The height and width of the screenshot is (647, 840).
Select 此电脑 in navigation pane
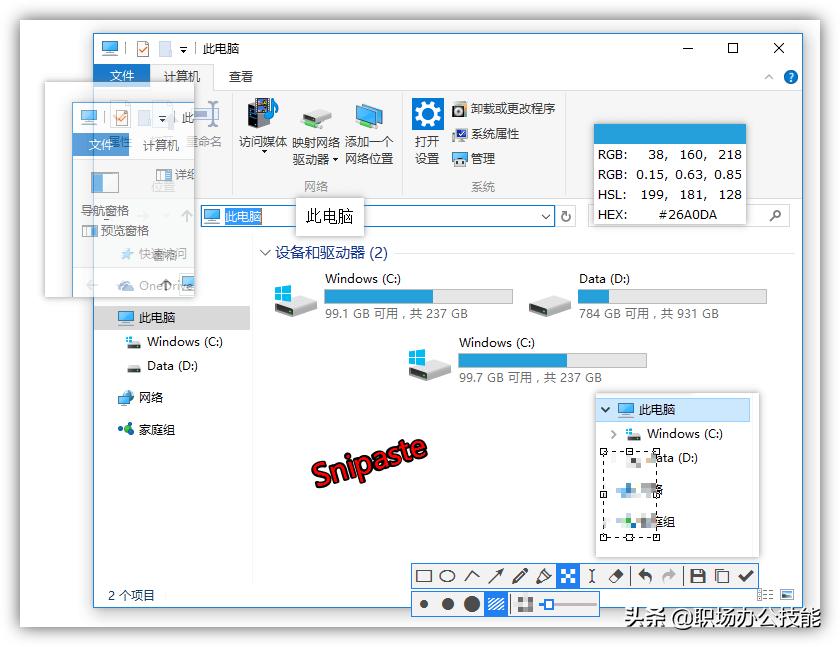172,318
